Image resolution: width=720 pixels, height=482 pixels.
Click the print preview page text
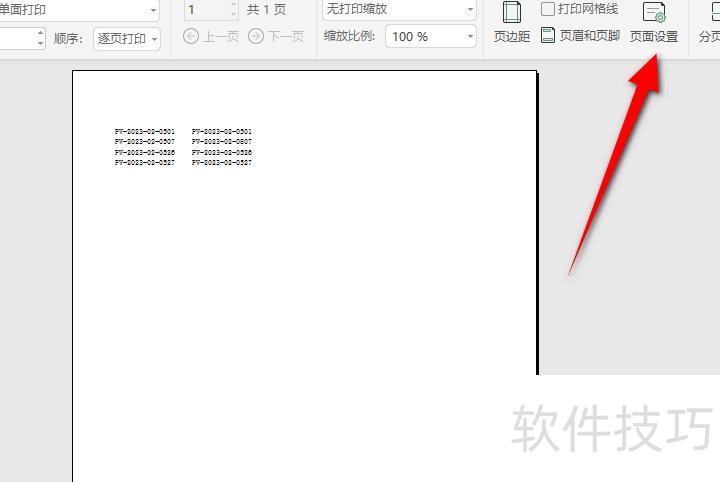click(x=183, y=147)
